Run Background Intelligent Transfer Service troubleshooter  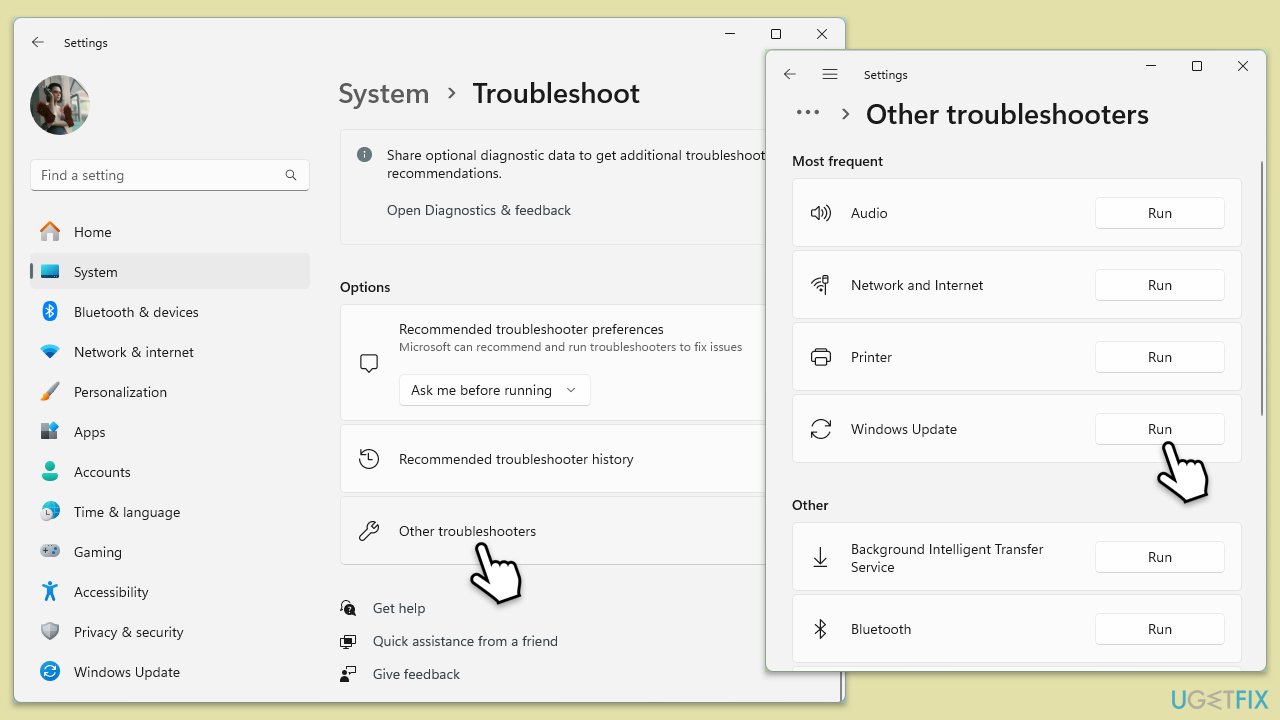[1160, 557]
